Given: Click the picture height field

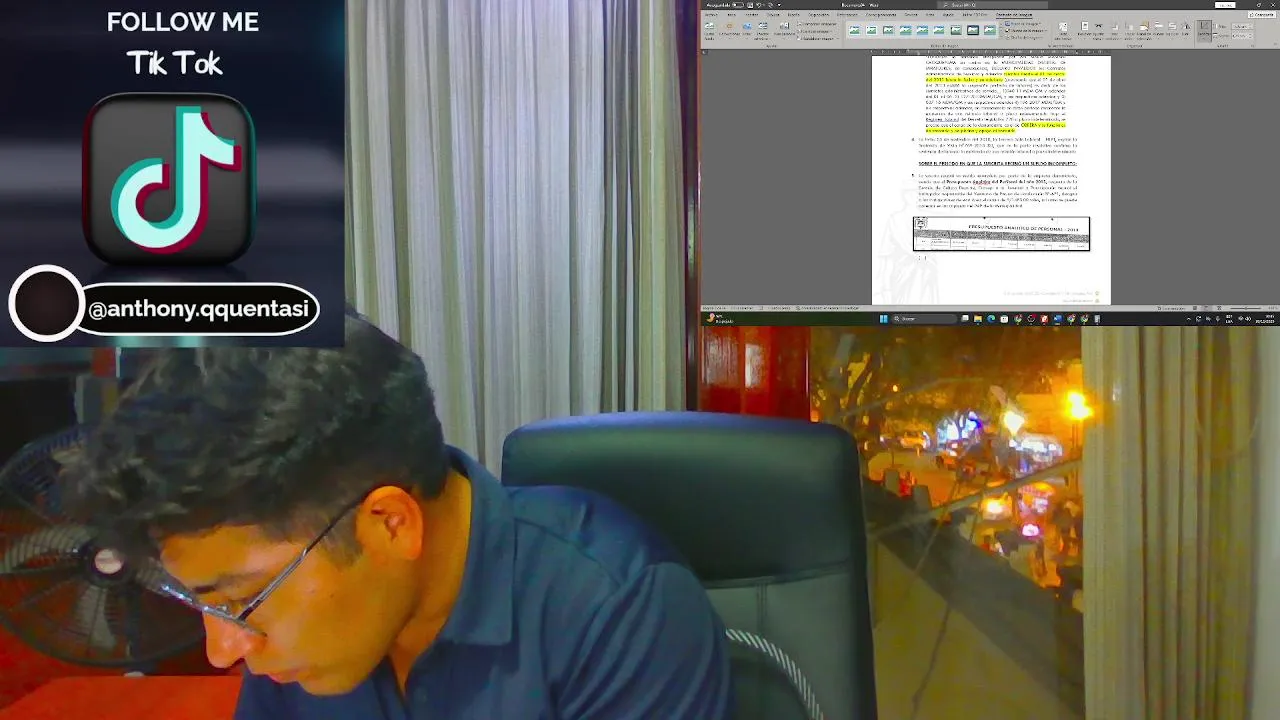Looking at the screenshot, I should [1243, 26].
